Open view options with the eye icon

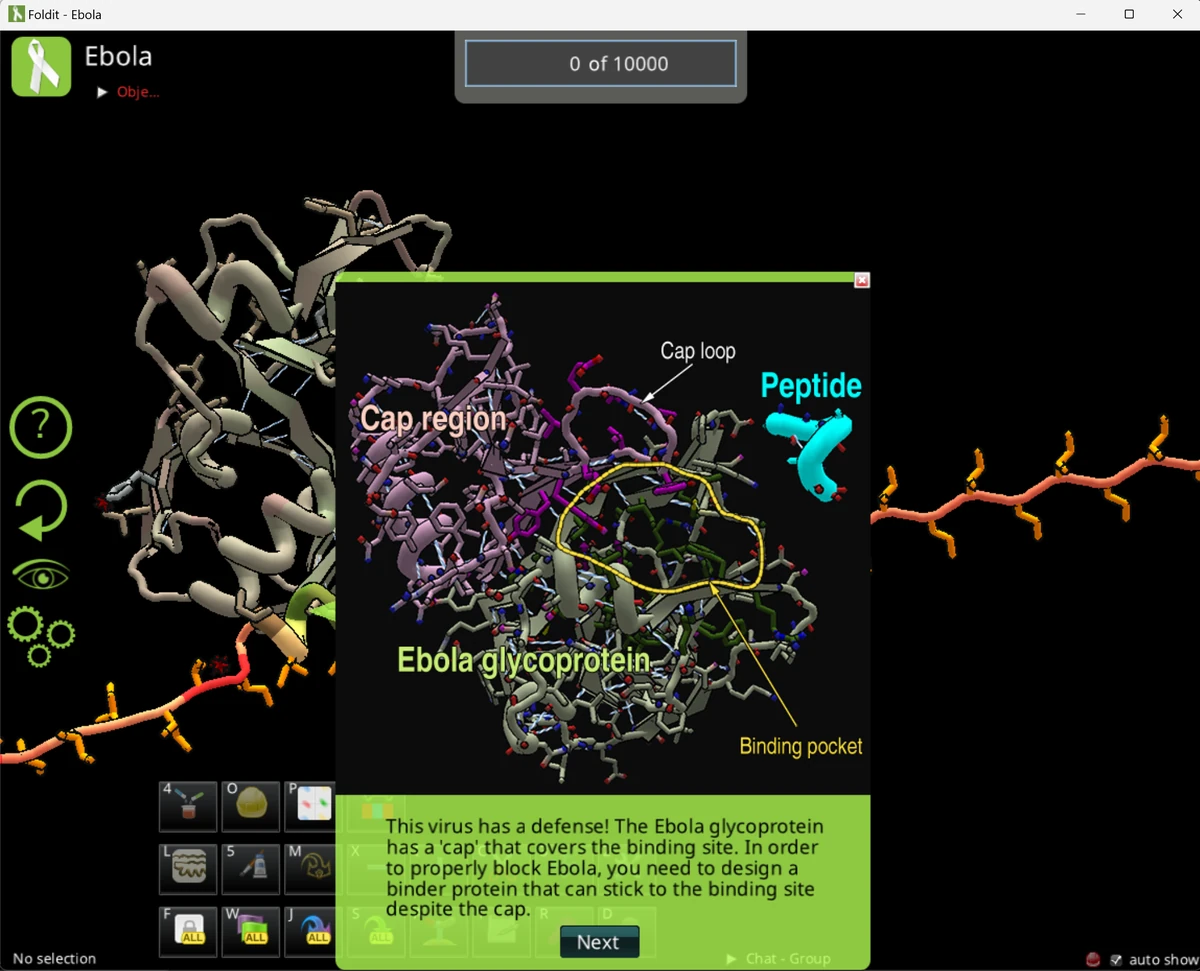(40, 573)
